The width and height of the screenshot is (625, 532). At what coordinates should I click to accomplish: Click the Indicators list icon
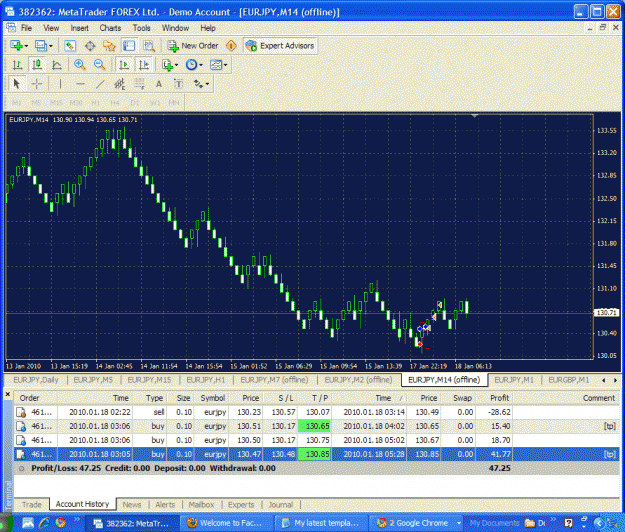168,65
